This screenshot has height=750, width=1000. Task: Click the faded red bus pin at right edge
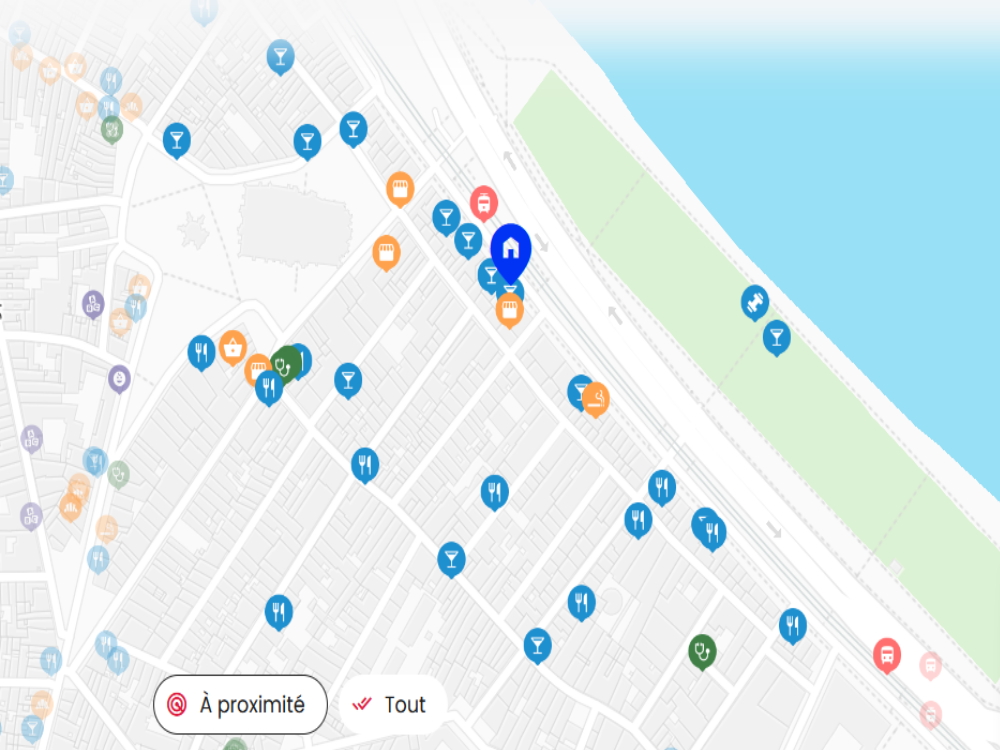[930, 666]
